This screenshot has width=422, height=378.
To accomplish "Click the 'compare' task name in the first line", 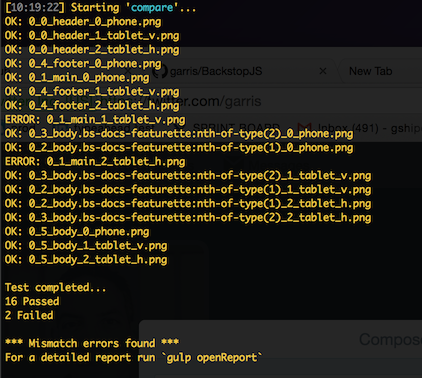I will [152, 7].
